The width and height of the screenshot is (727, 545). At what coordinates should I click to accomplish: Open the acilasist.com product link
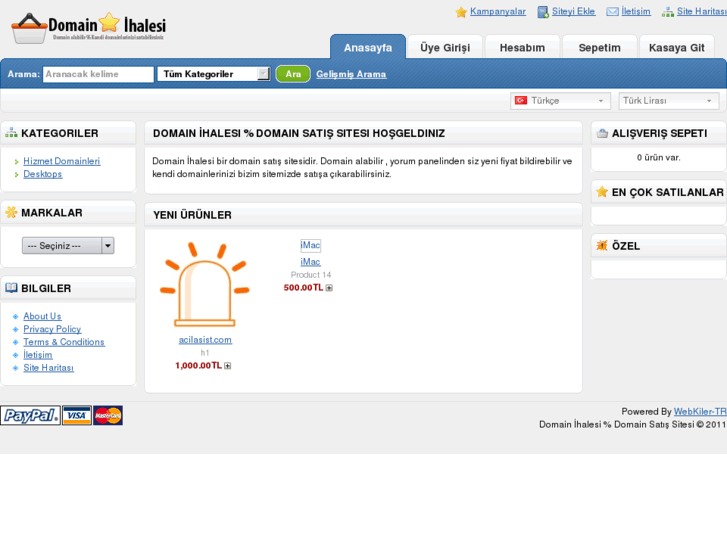tap(205, 340)
